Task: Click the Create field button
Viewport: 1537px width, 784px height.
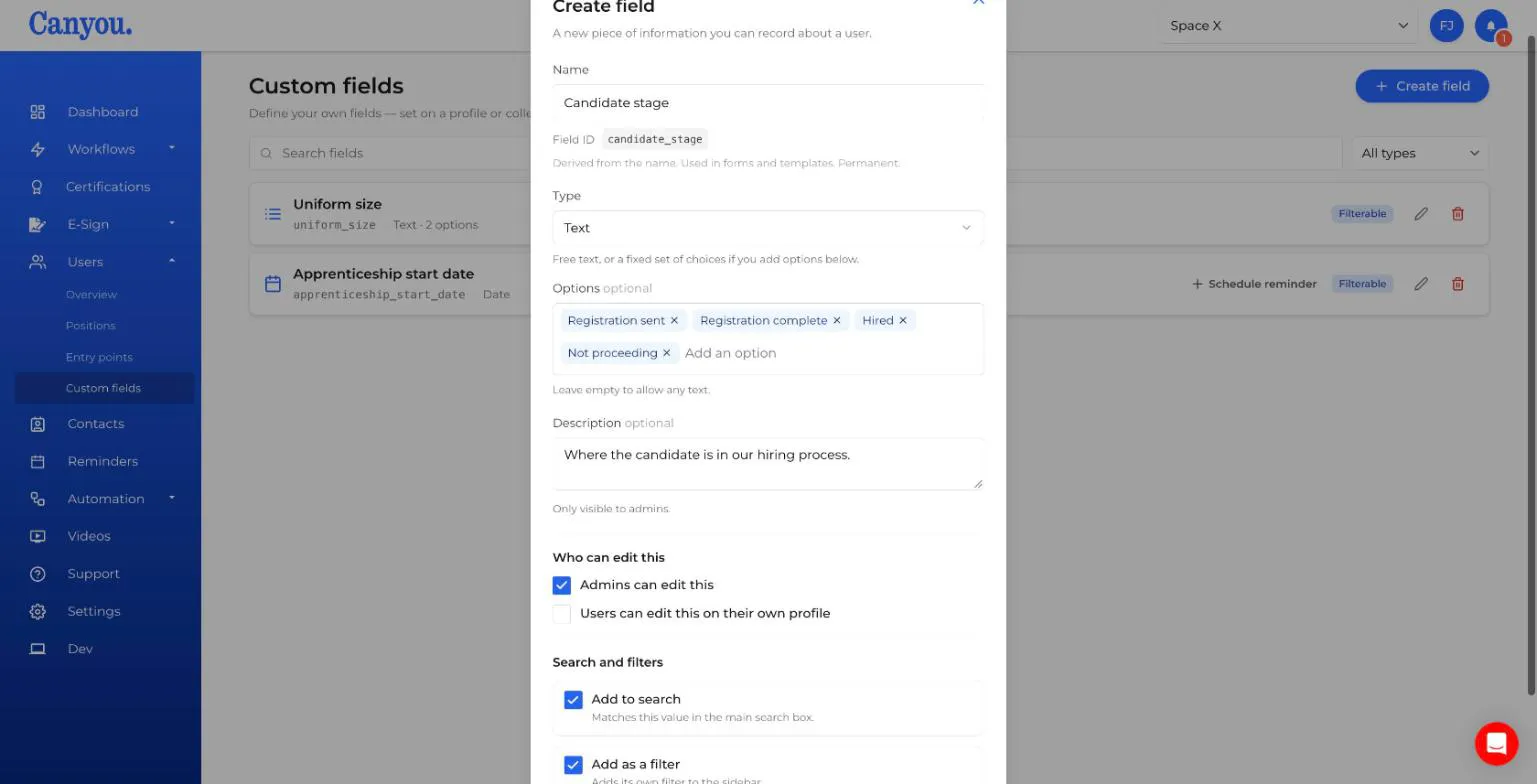Action: point(1422,86)
